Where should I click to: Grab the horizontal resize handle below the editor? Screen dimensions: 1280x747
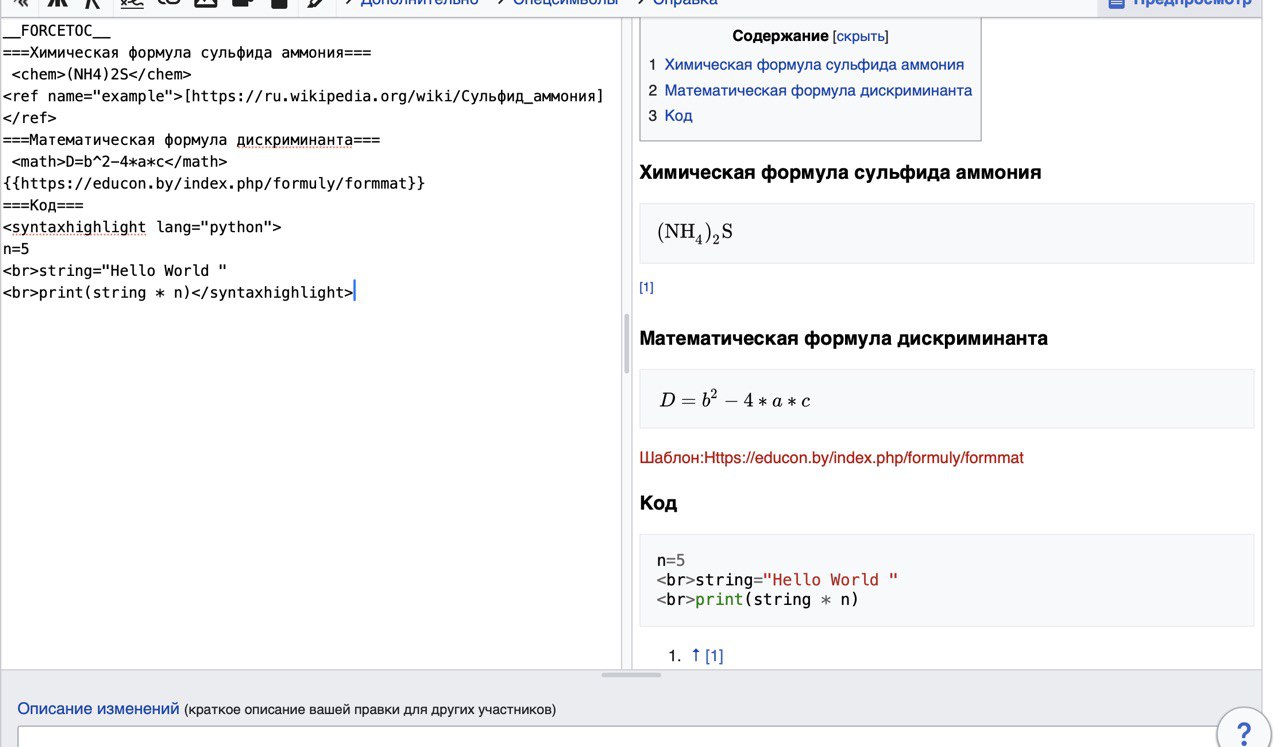click(630, 675)
